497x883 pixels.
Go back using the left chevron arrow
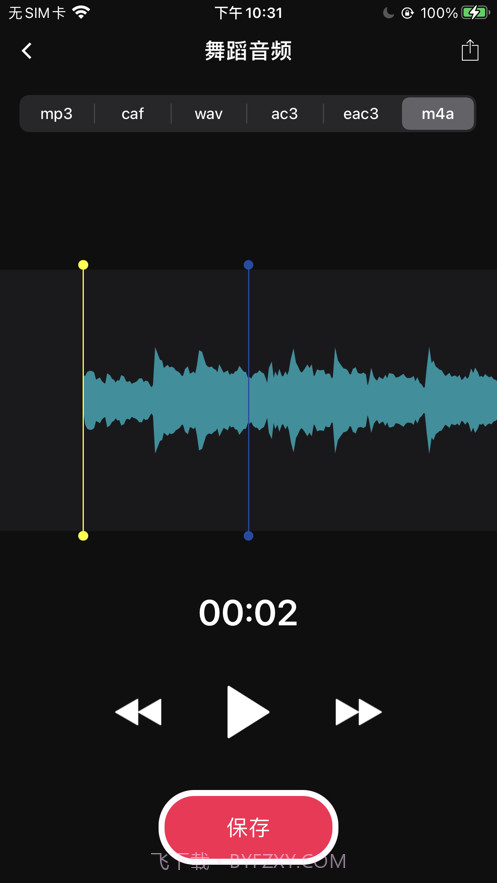coord(26,51)
